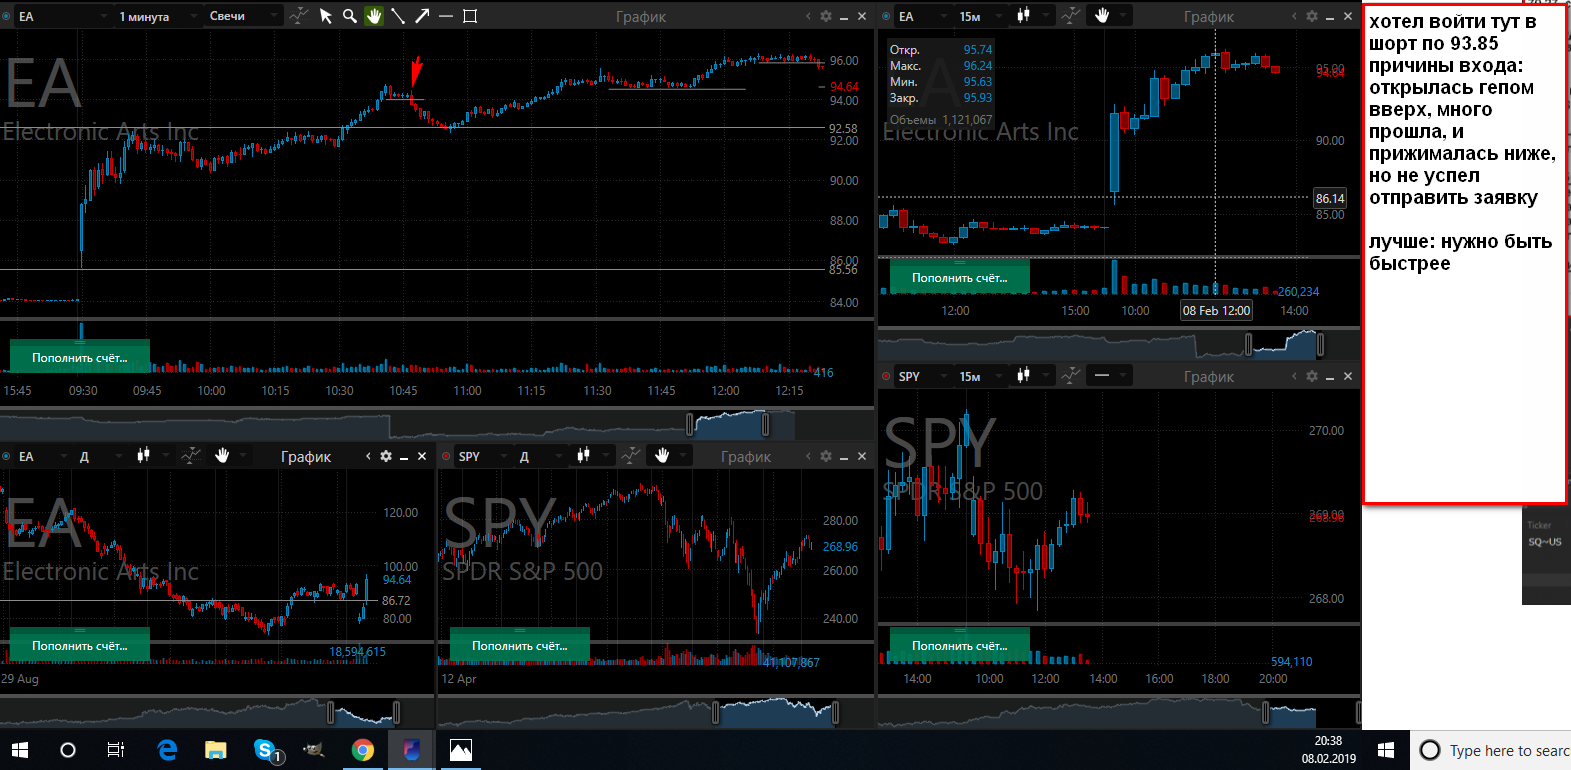Click 'Пополнить счёт...' button in SPY daily chart
This screenshot has width=1571, height=770.
click(520, 645)
